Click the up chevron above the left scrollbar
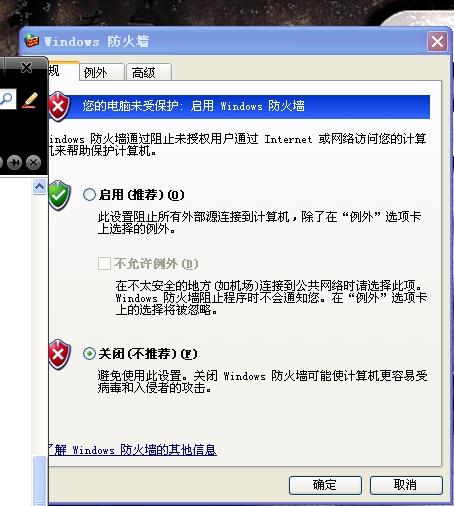 point(40,186)
